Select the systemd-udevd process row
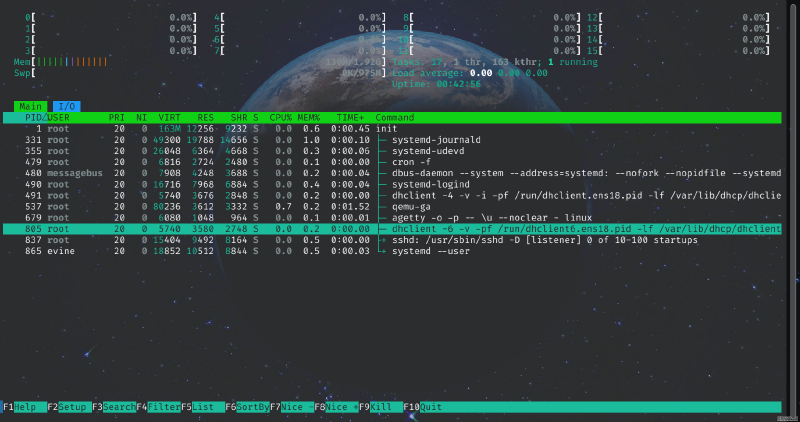This screenshot has height=422, width=800. tap(392, 151)
